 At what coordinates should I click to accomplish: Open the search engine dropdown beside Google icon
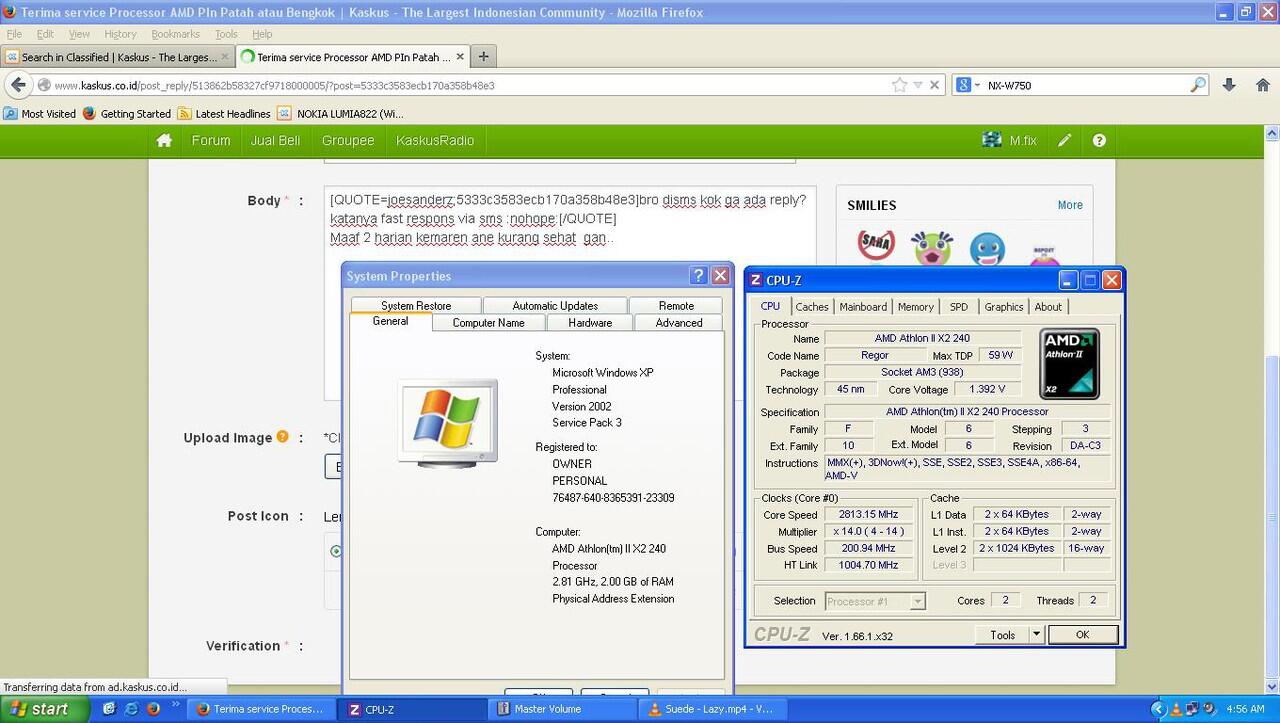pos(976,86)
